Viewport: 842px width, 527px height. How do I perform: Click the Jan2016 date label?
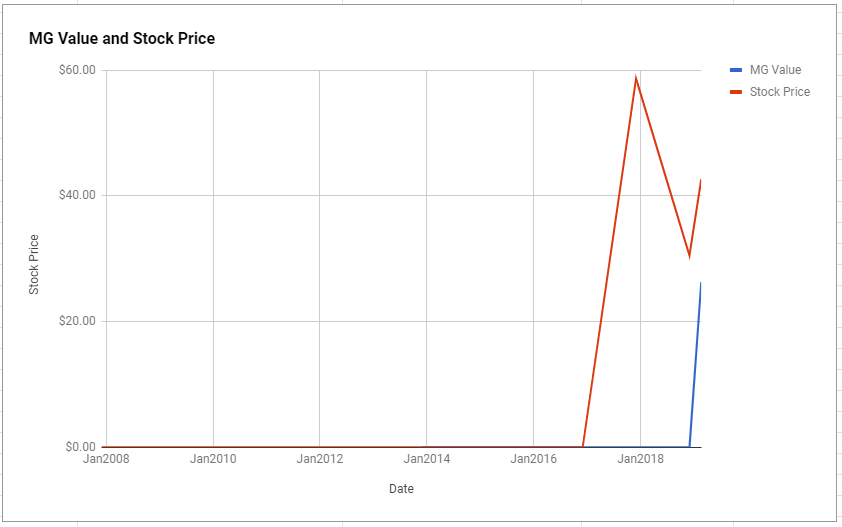coord(533,459)
